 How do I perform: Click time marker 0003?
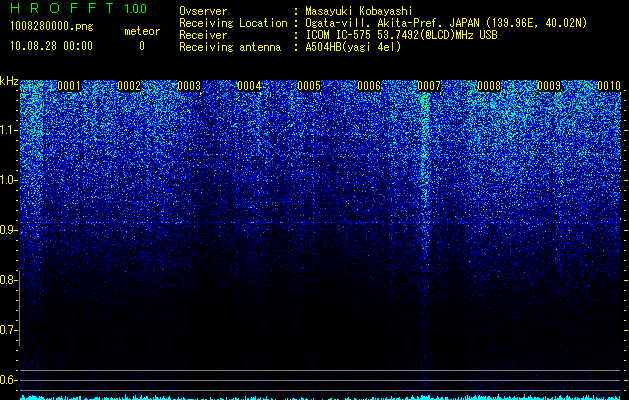click(189, 86)
